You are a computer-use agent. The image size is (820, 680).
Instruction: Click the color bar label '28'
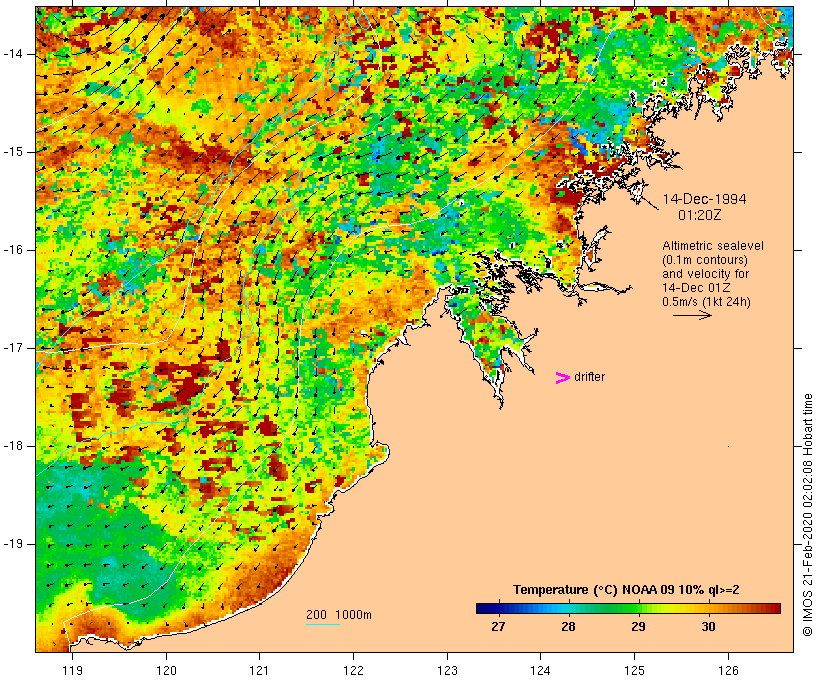point(568,626)
